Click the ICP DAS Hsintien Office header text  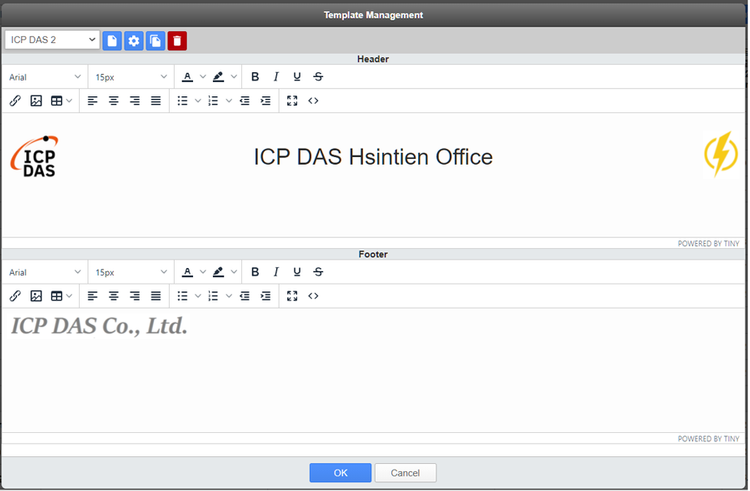pyautogui.click(x=373, y=157)
